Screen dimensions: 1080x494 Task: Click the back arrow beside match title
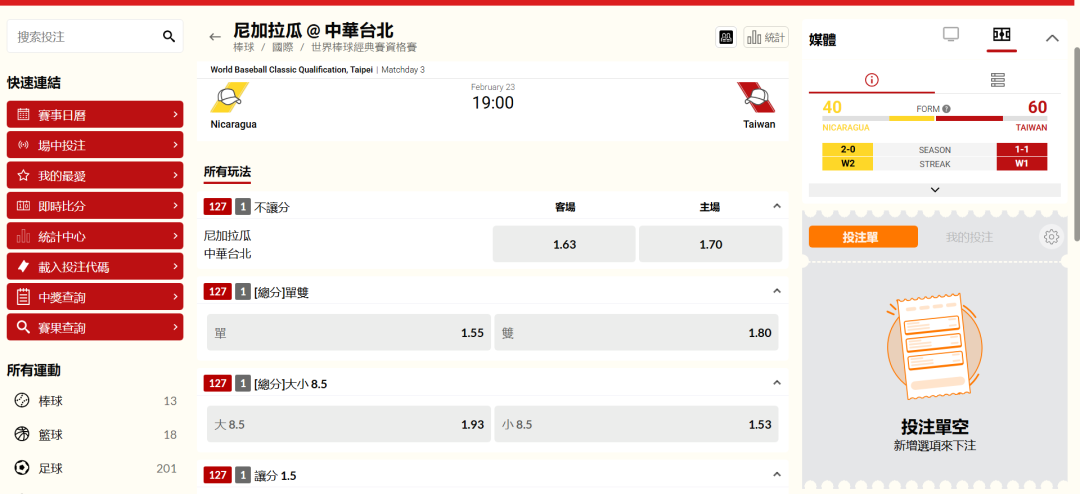point(215,37)
